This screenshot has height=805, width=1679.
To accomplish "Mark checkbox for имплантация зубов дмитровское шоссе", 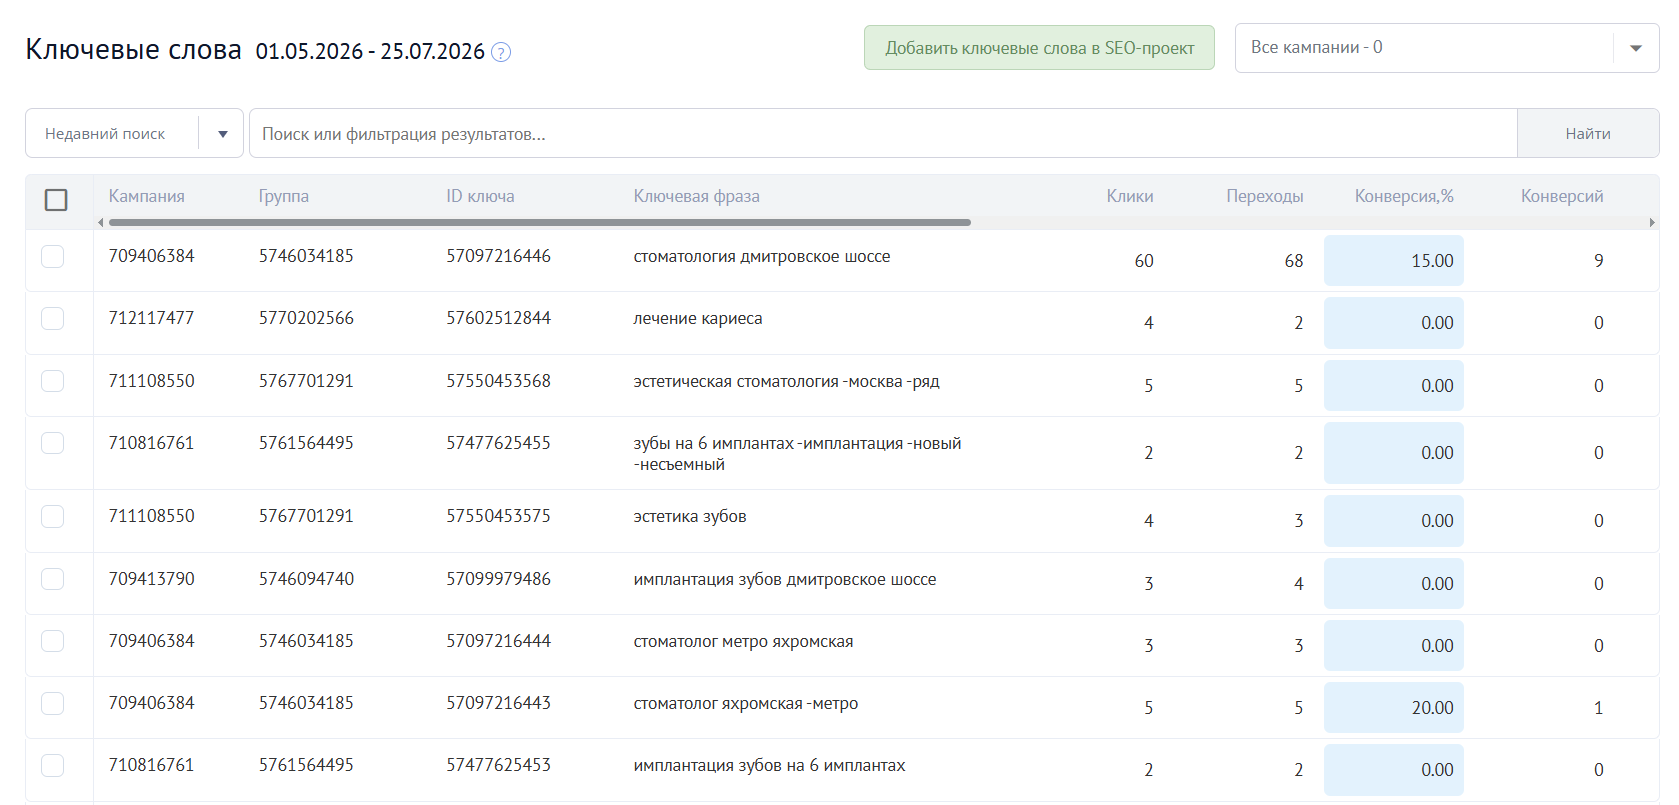I will click(x=53, y=579).
